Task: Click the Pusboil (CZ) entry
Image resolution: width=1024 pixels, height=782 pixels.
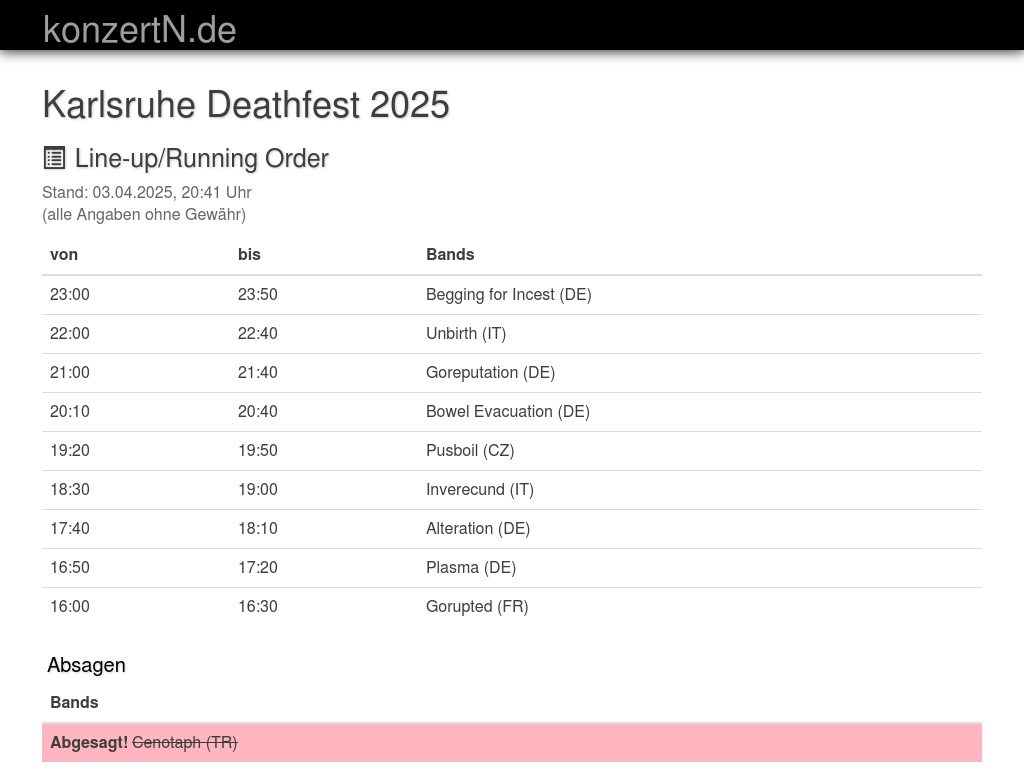Action: pyautogui.click(x=470, y=450)
